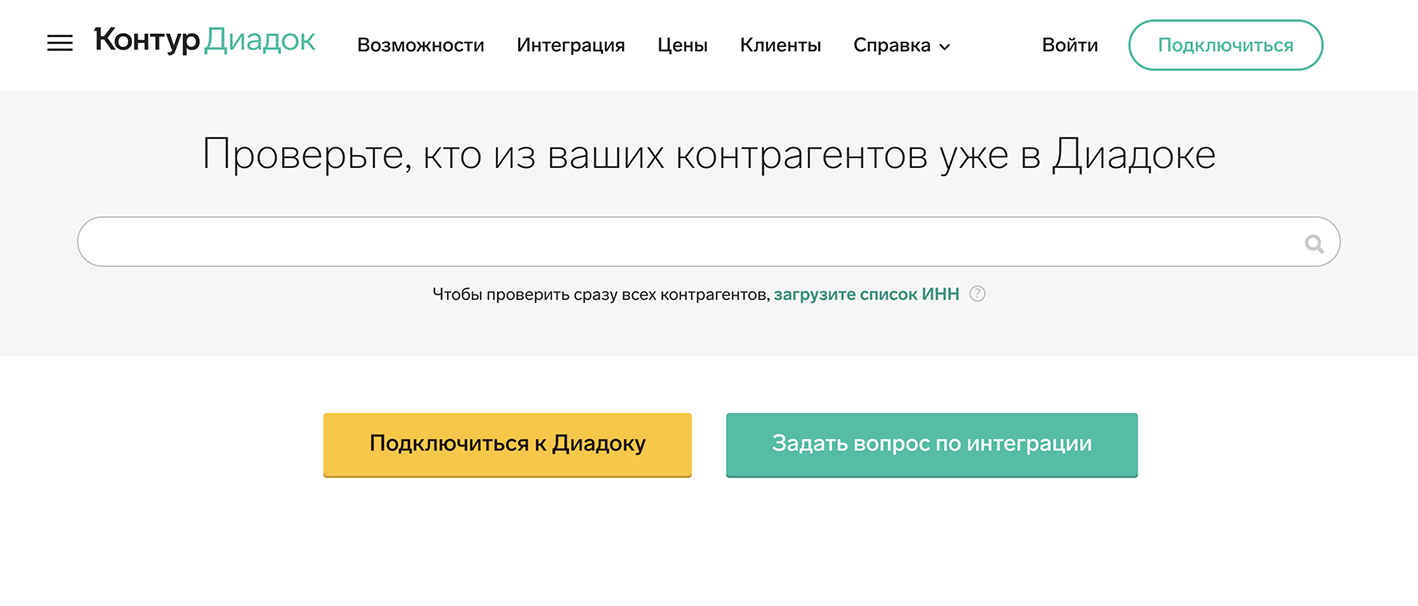Click the magnifying glass search icon
The width and height of the screenshot is (1418, 606).
[x=1314, y=243]
